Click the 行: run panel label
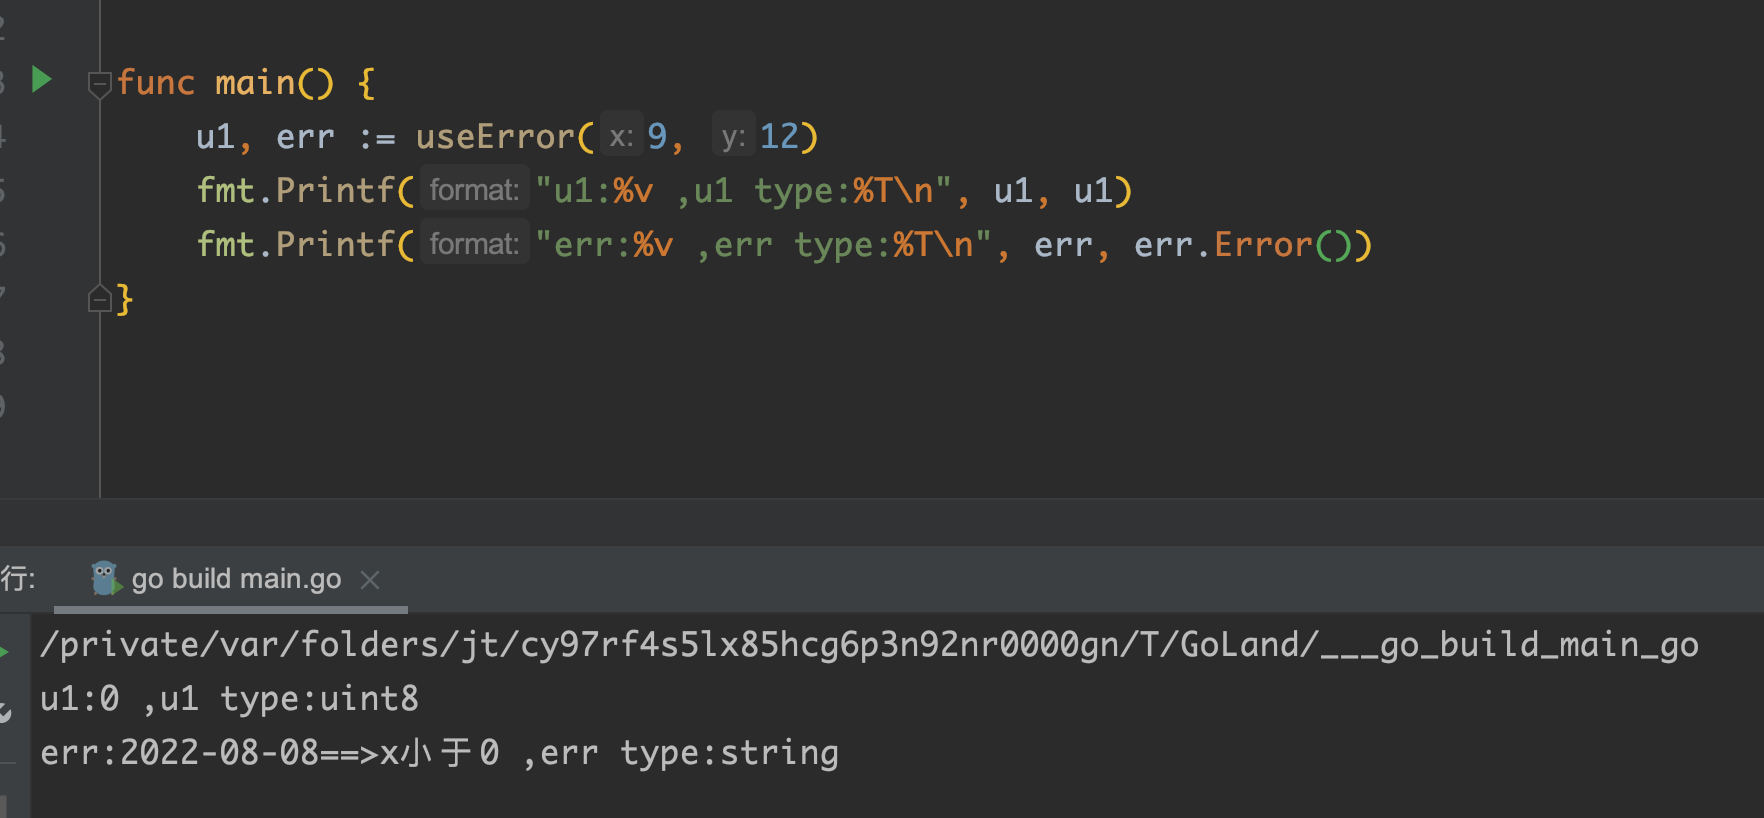Screen dimensions: 1764x818 18,578
